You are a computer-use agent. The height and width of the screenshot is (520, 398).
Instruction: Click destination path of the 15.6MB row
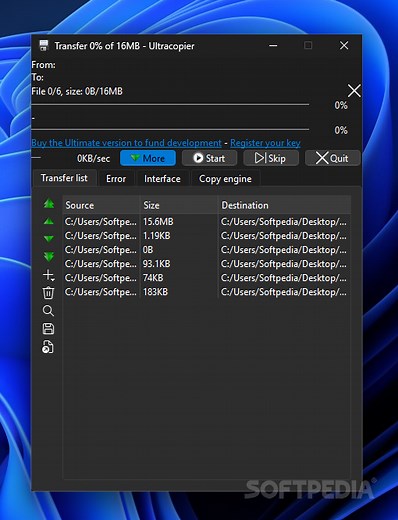pos(284,222)
